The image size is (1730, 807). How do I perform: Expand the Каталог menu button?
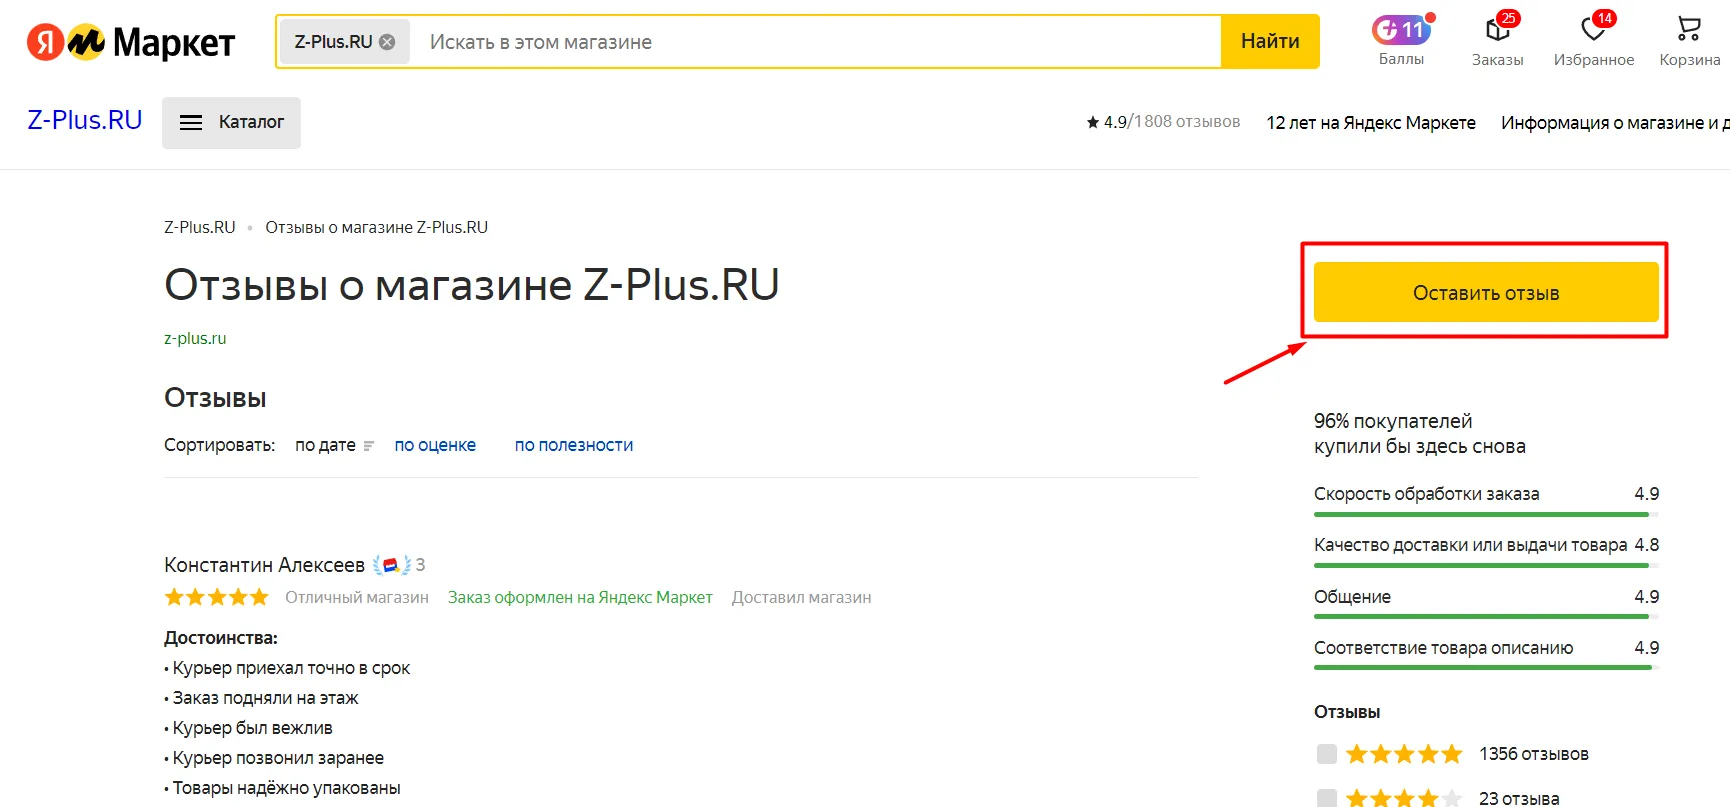pyautogui.click(x=231, y=122)
